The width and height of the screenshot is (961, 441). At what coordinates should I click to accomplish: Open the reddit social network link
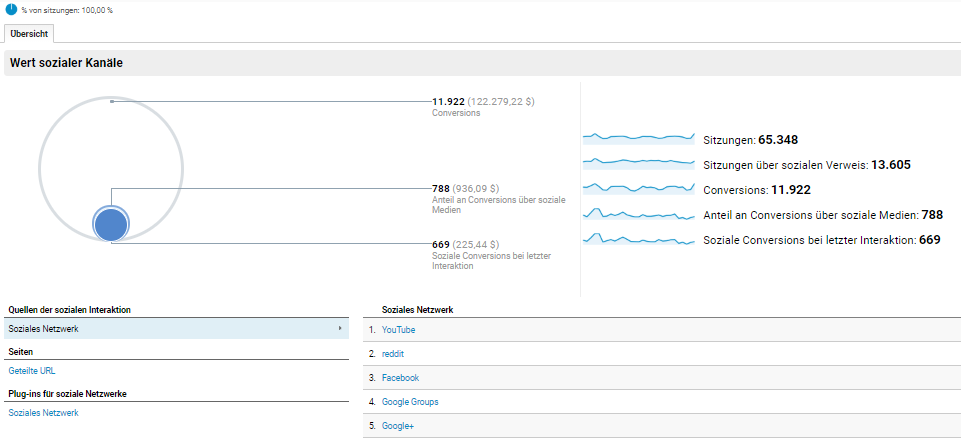(x=393, y=353)
